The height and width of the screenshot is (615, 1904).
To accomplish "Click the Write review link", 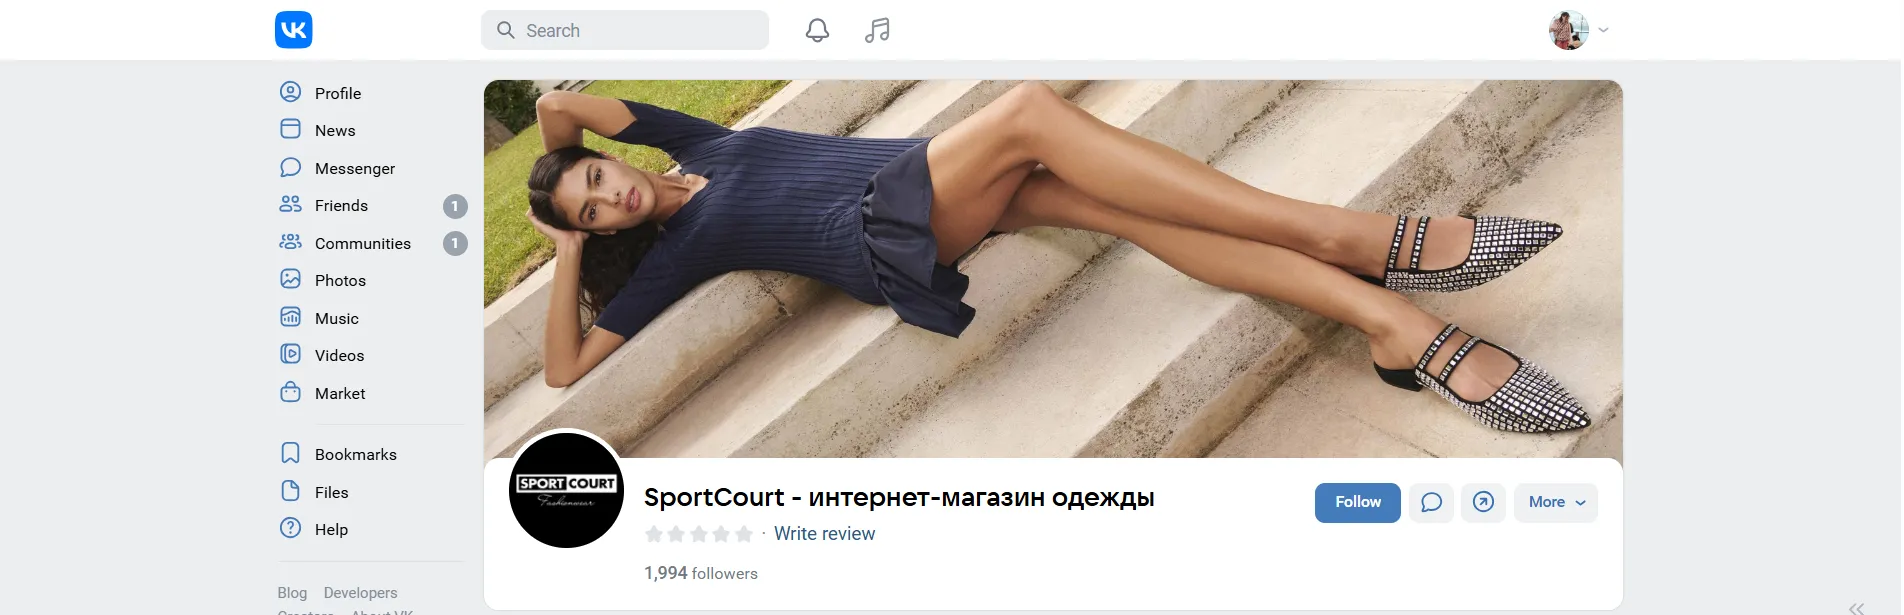I will point(824,534).
